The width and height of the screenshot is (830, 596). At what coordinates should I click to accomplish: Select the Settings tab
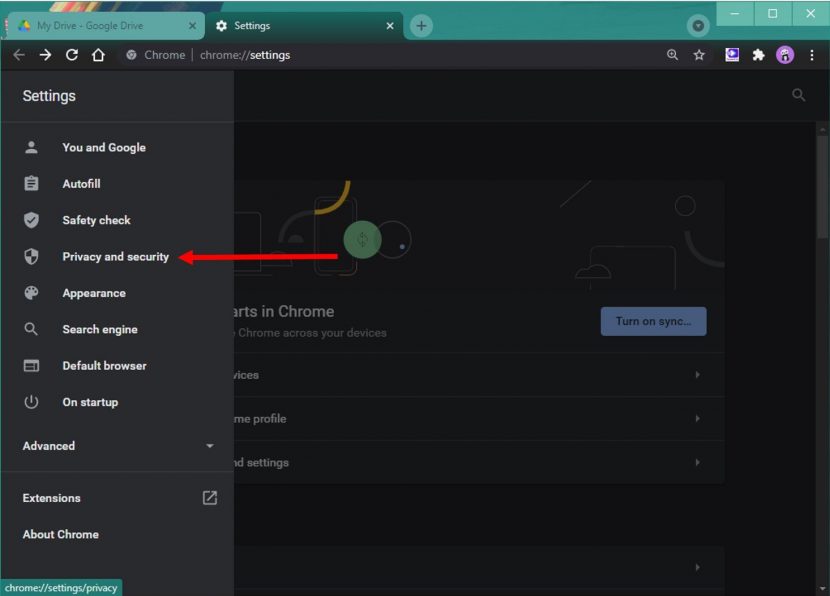tap(304, 26)
